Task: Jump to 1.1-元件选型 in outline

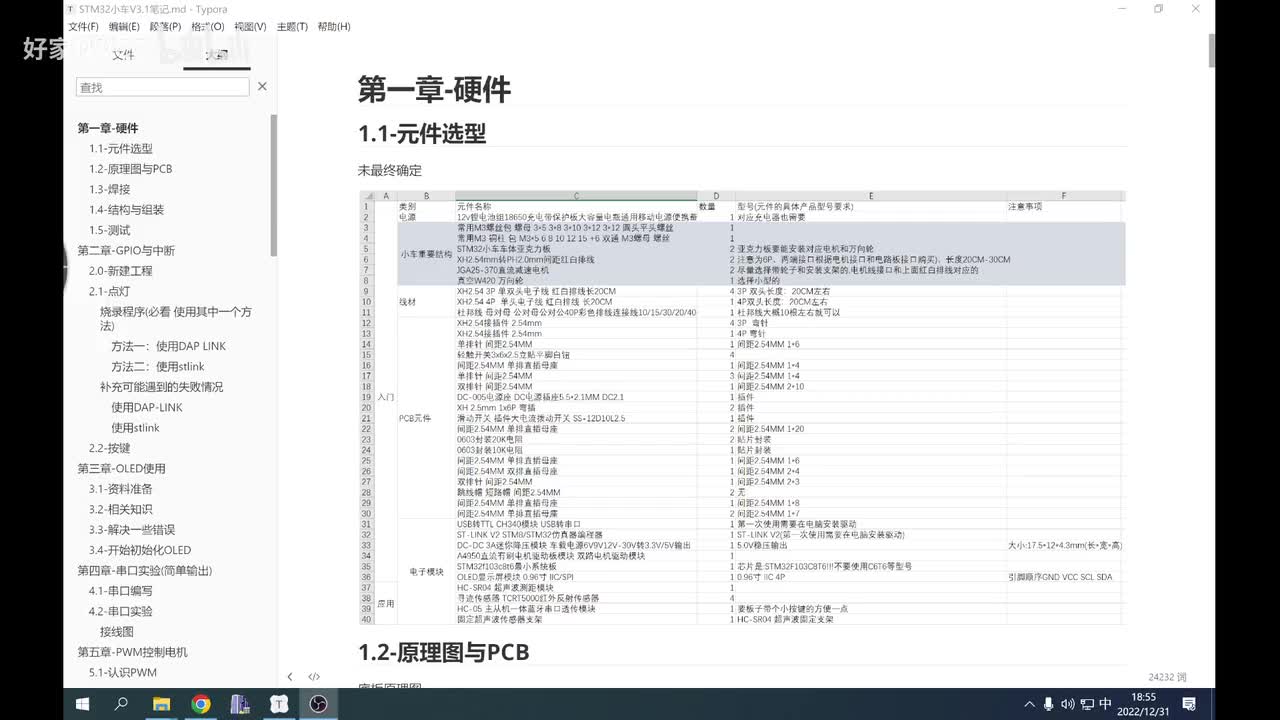Action: point(121,149)
